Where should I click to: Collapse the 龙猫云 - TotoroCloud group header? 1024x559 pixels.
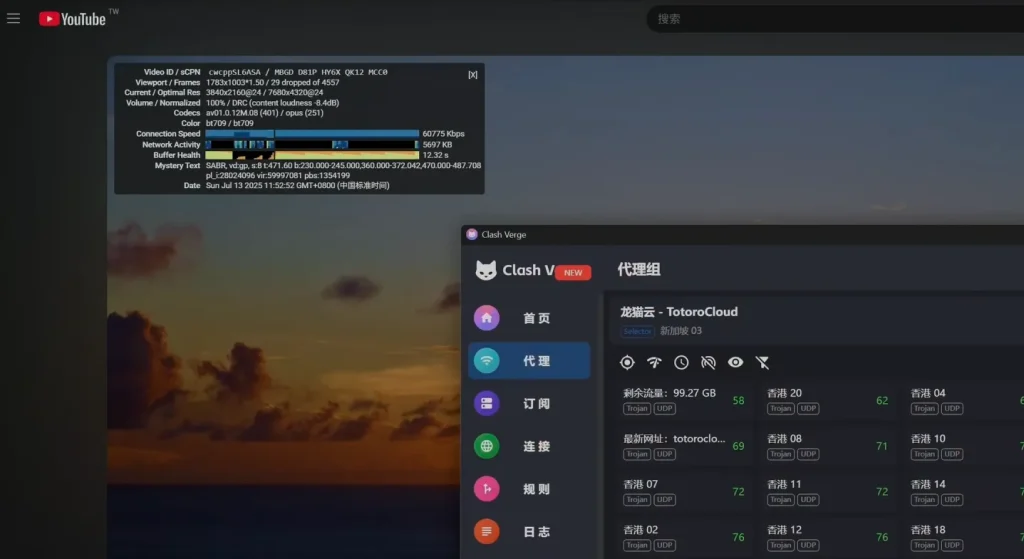(x=816, y=320)
